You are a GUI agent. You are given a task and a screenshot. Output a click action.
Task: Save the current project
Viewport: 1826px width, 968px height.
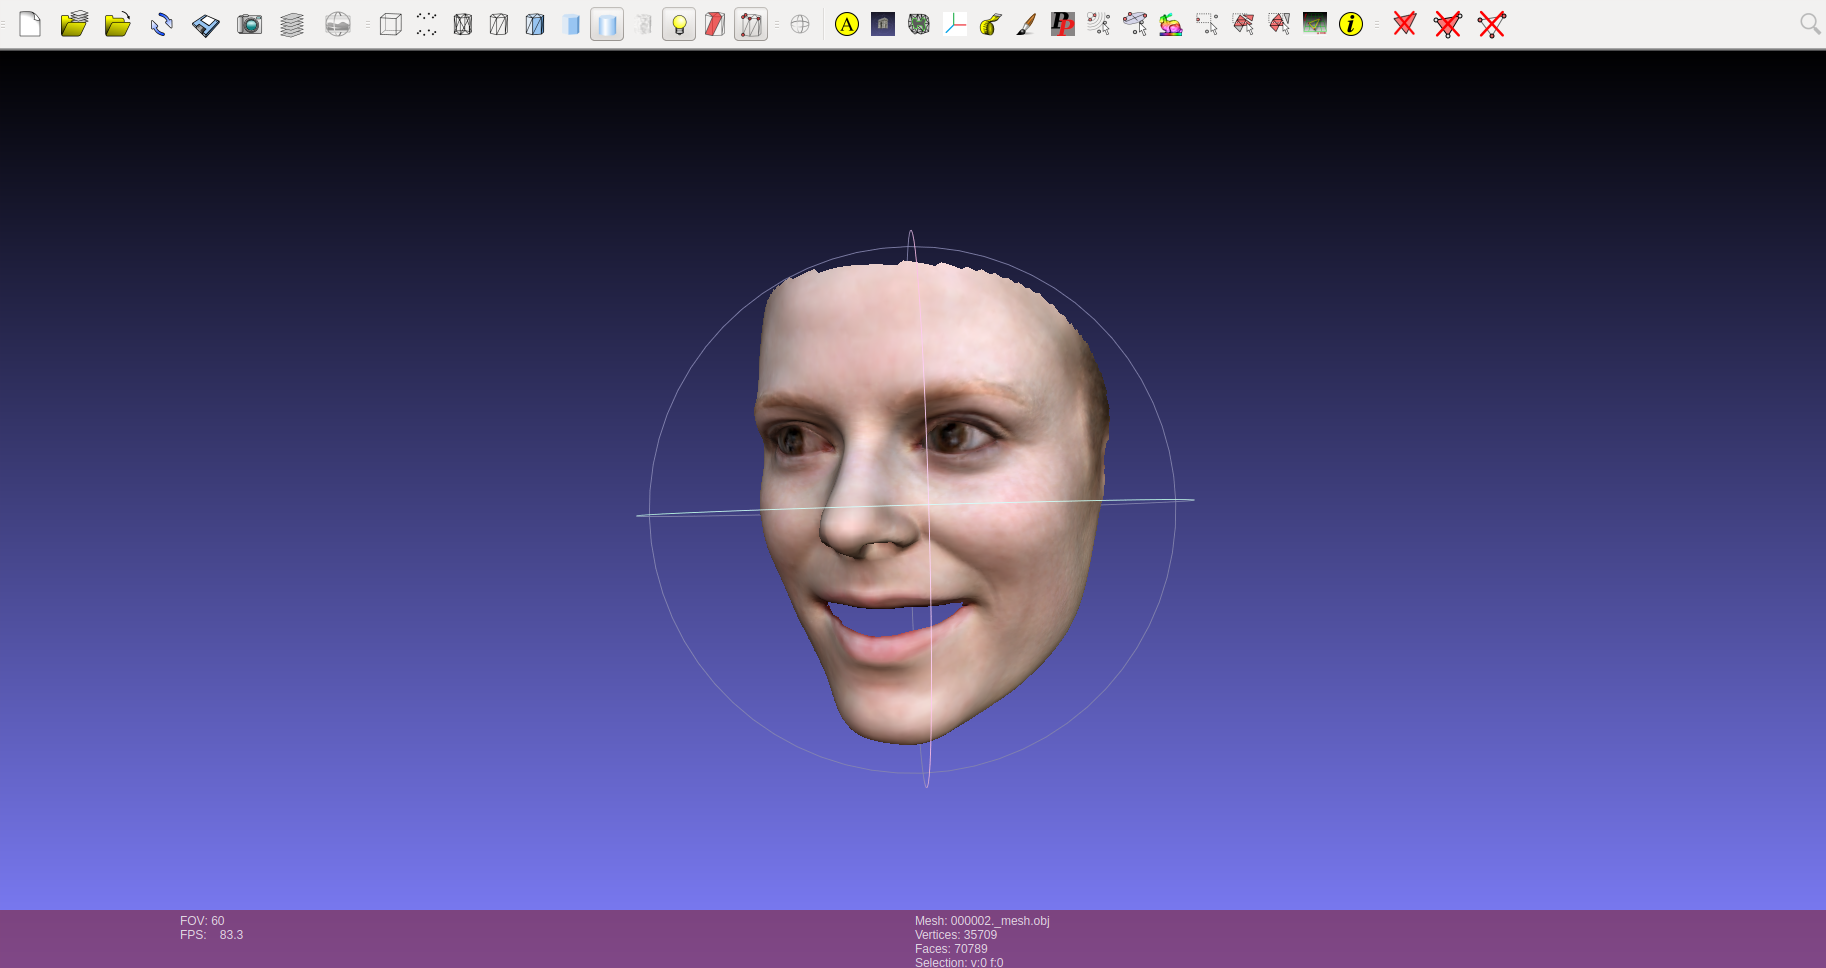coord(205,24)
